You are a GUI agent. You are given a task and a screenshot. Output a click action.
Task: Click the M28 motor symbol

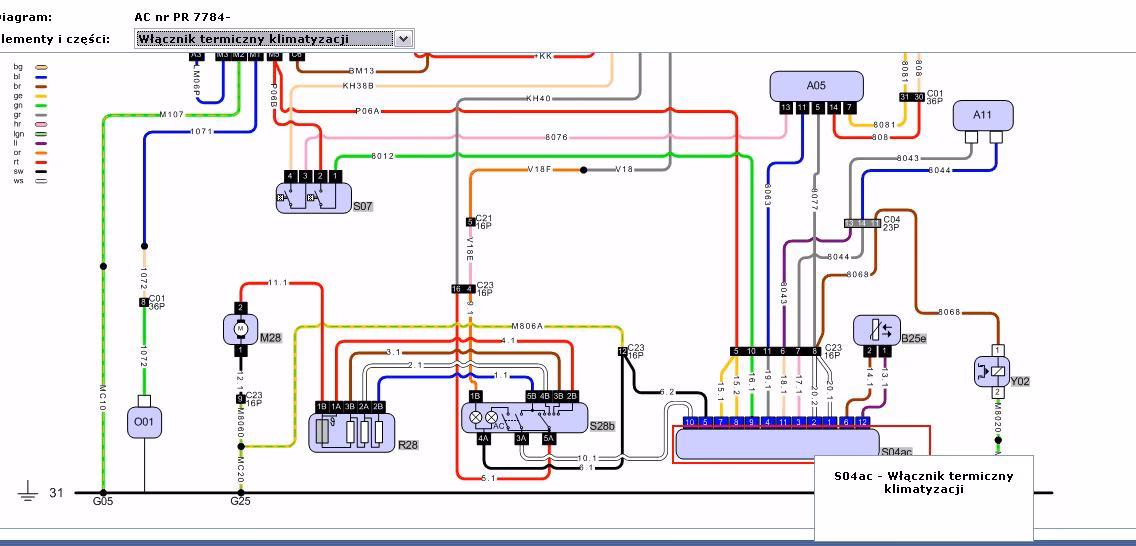tap(240, 328)
